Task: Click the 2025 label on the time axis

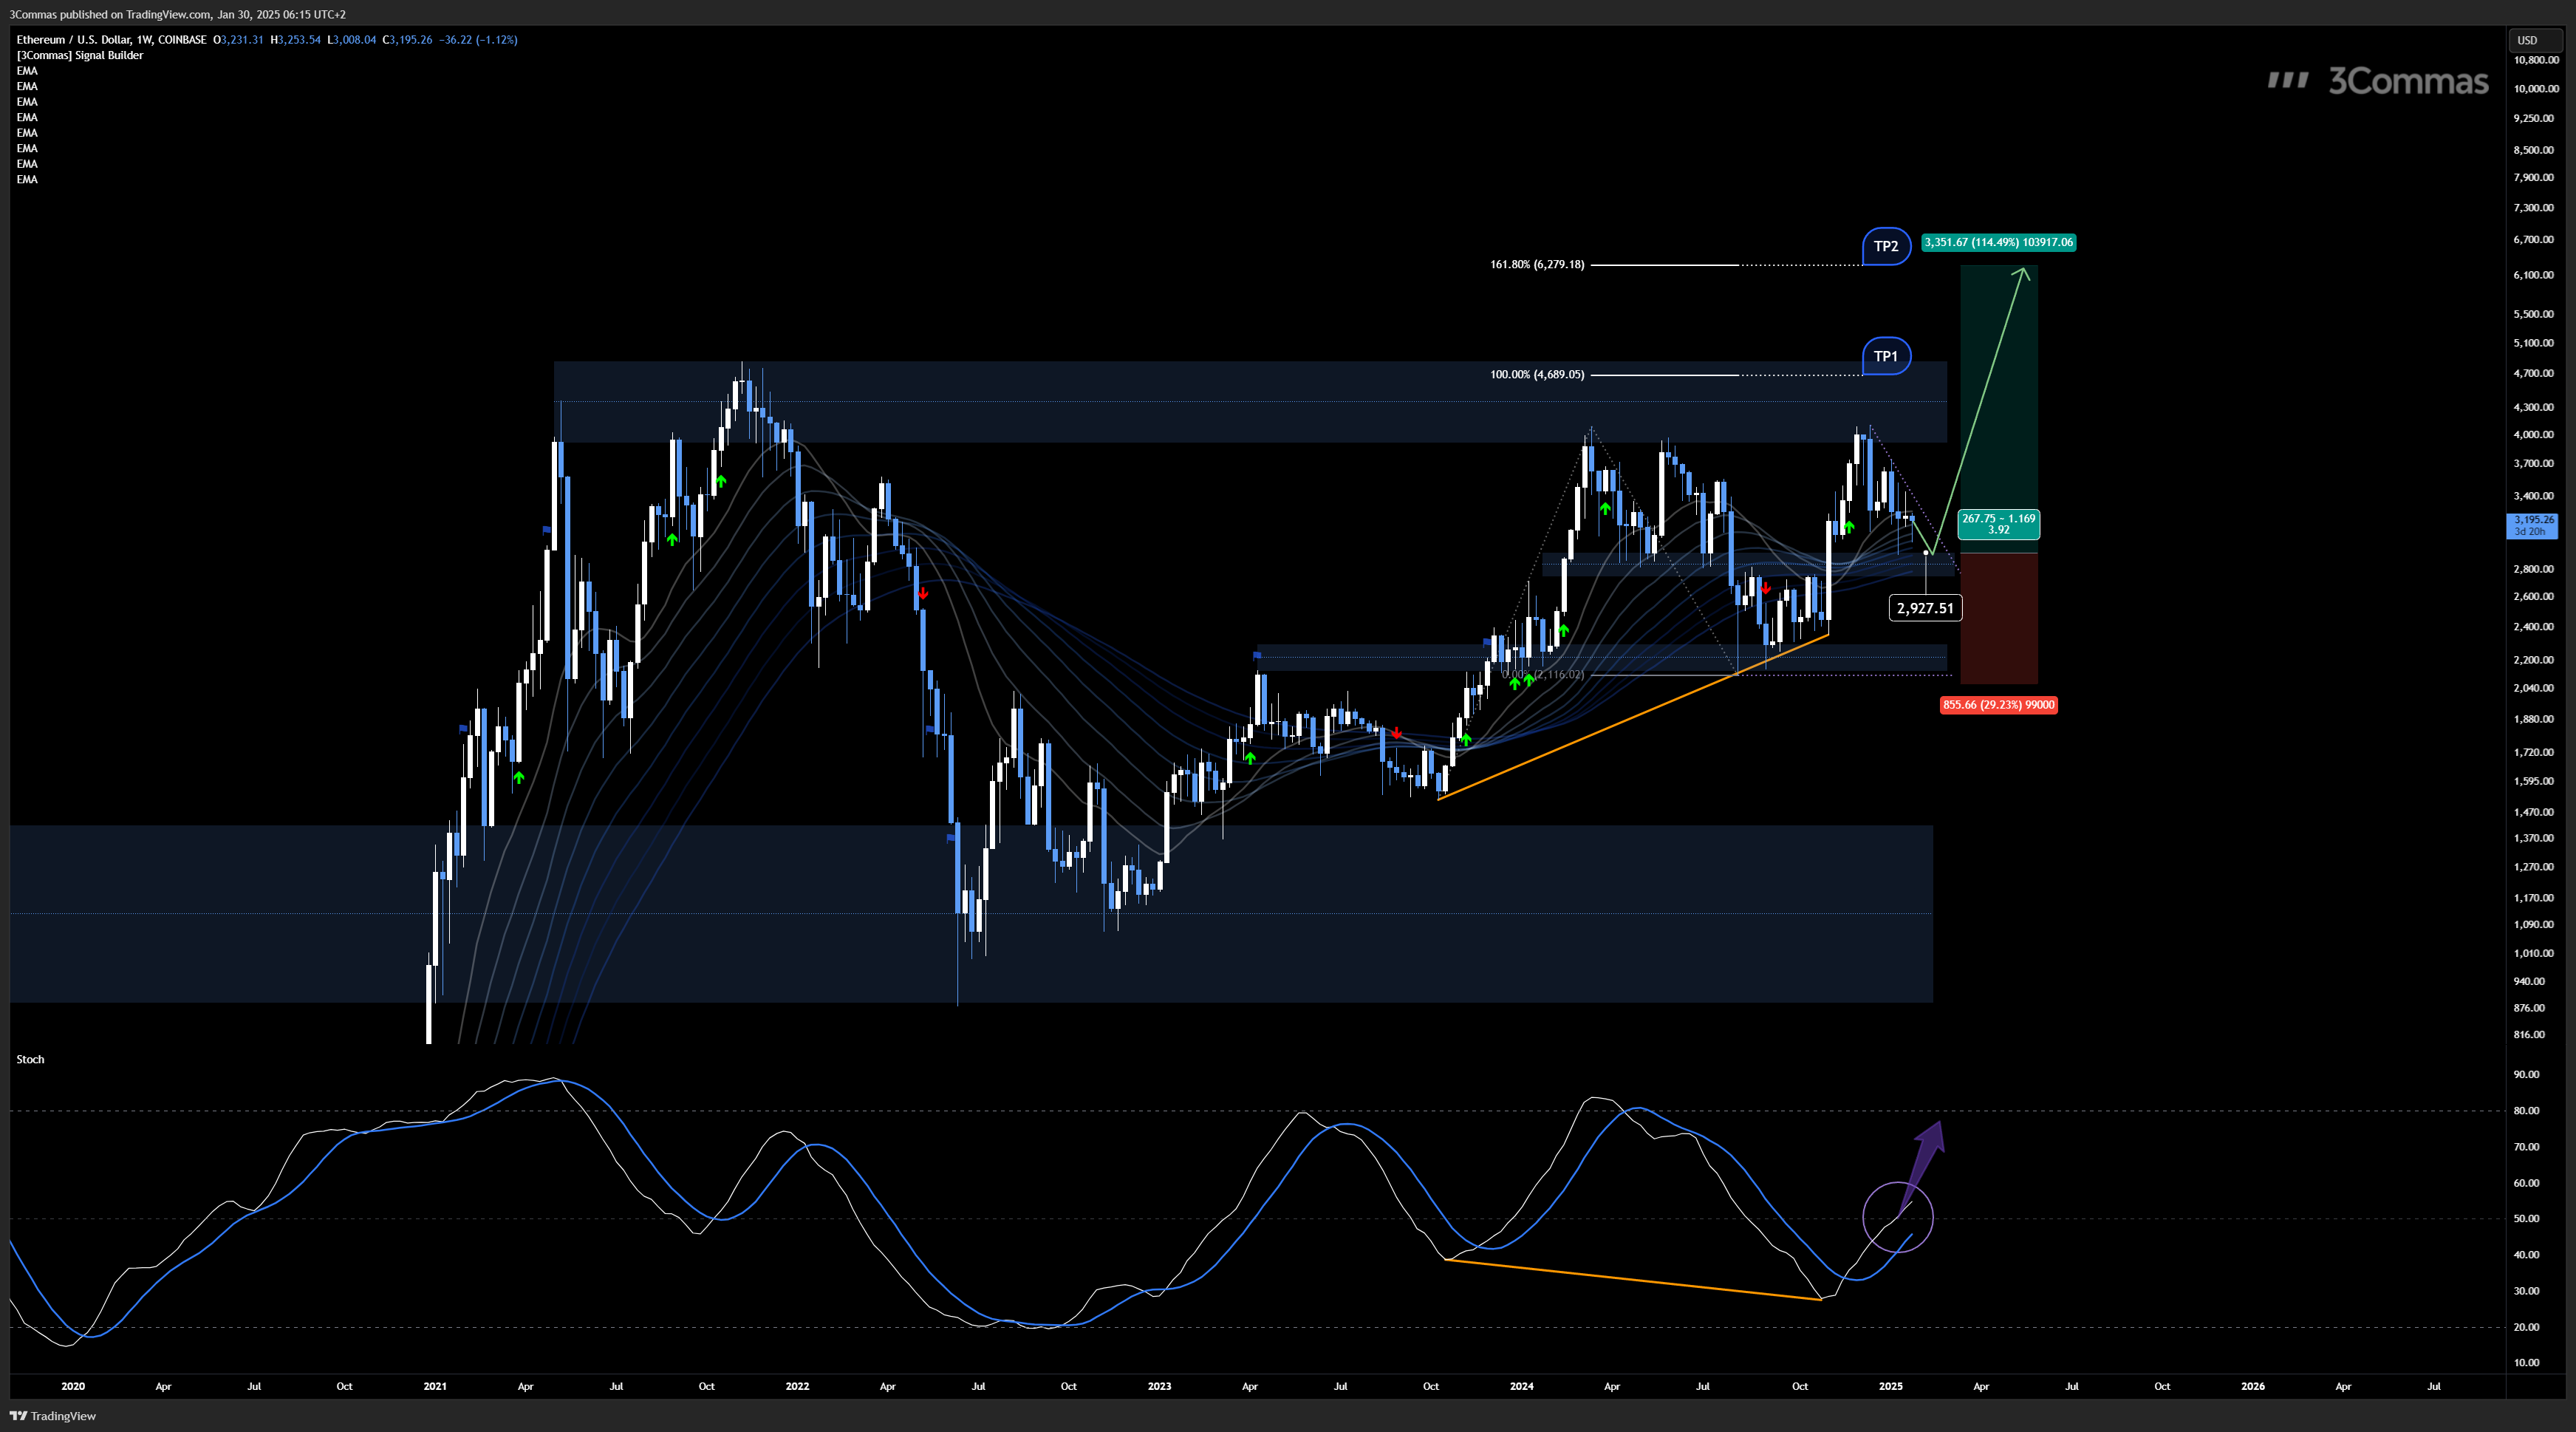Action: (1890, 1386)
